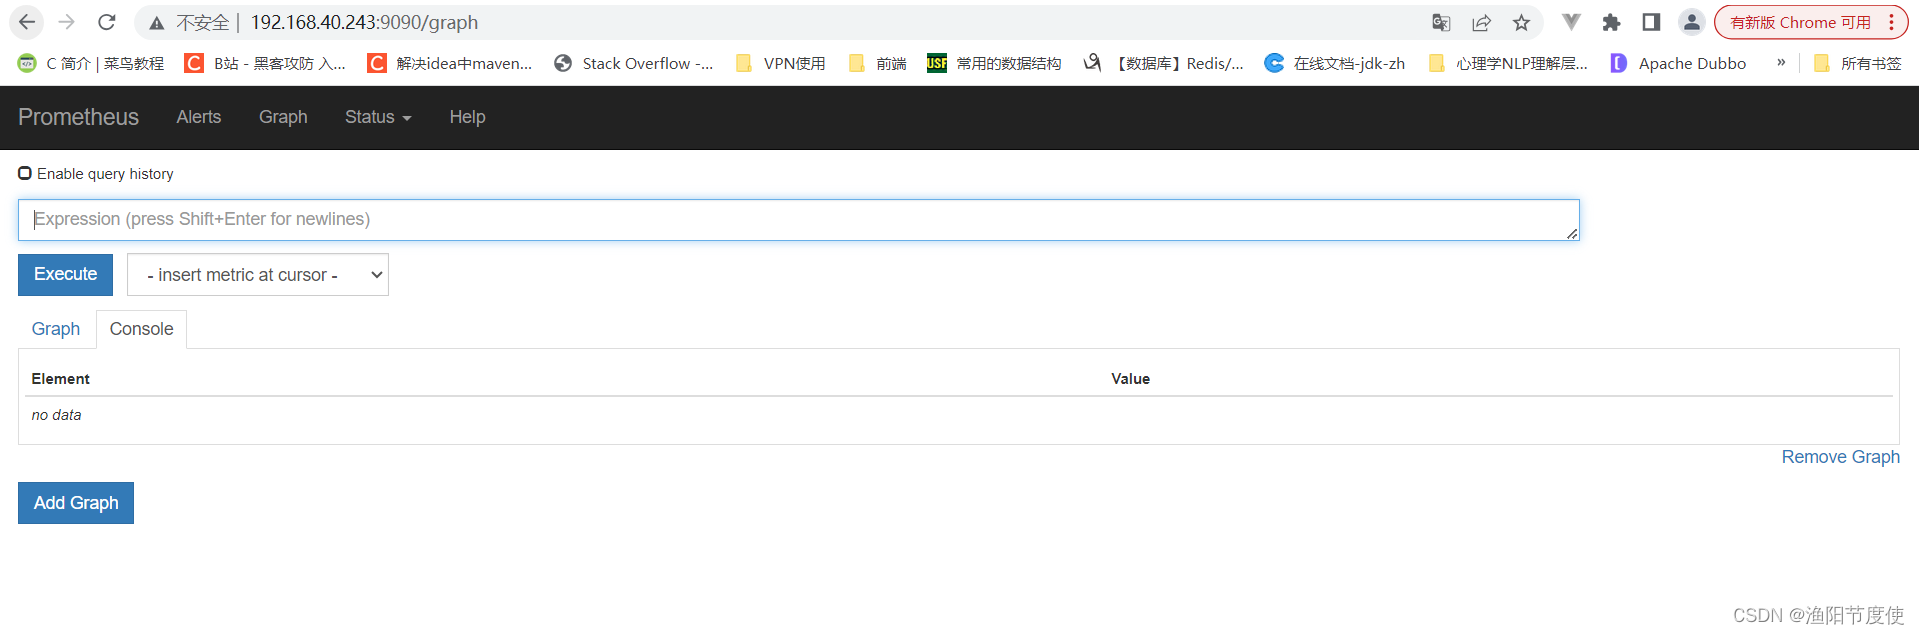
Task: Bookmark page with star icon
Action: pyautogui.click(x=1521, y=22)
